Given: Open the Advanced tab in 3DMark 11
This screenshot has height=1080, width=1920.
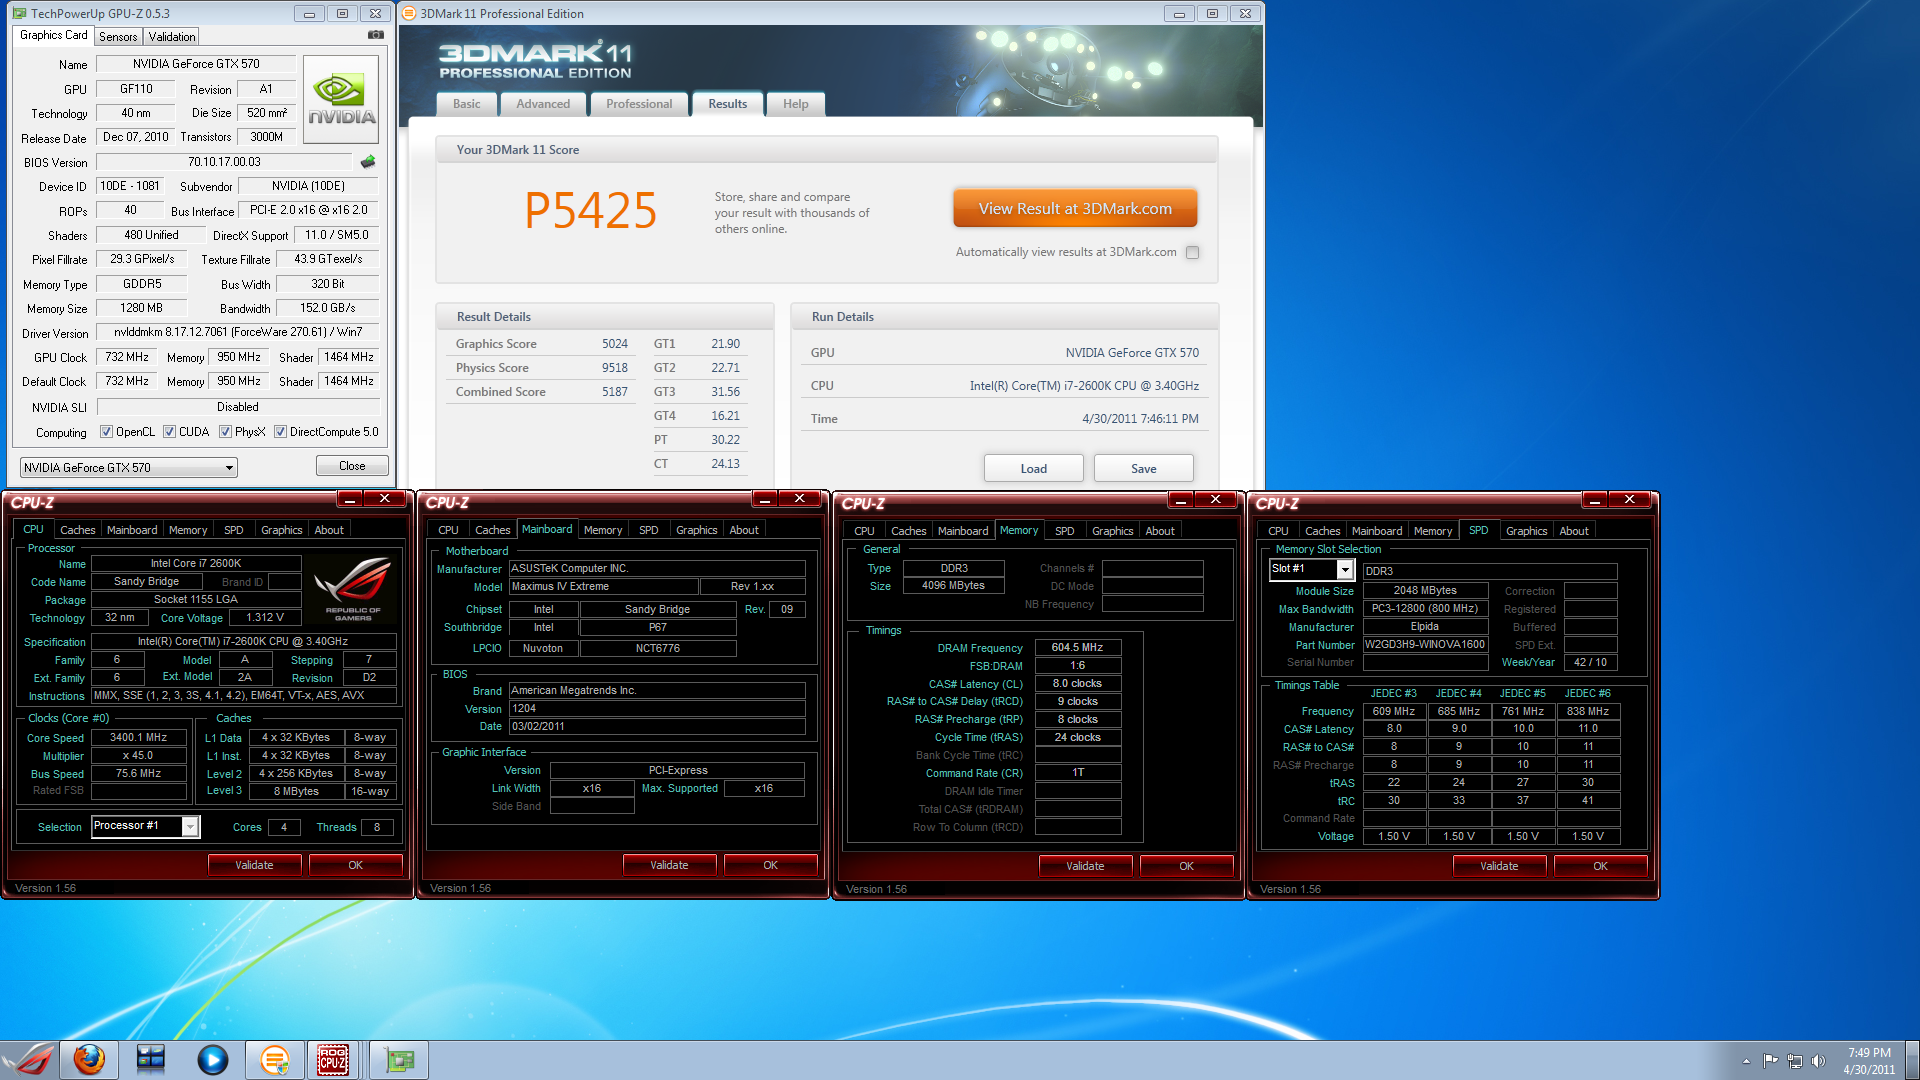Looking at the screenshot, I should click(x=543, y=104).
